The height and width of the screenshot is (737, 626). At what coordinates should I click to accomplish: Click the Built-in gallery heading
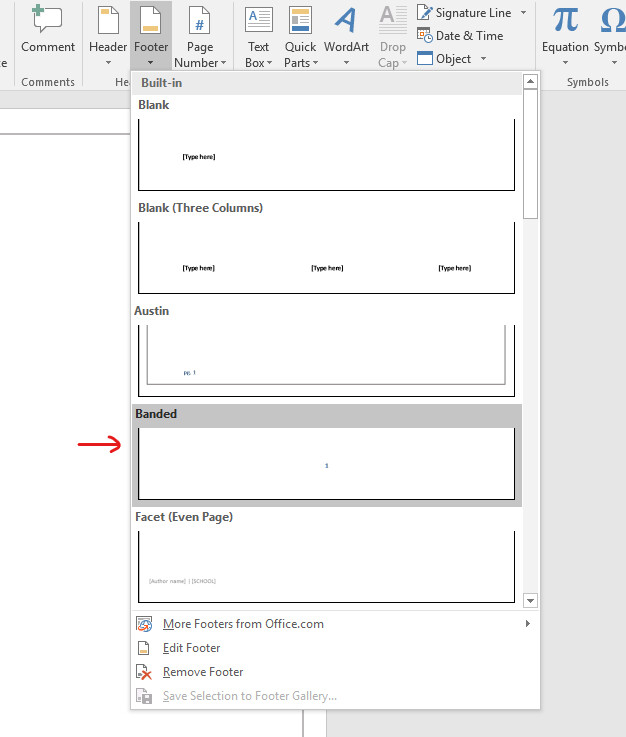pyautogui.click(x=162, y=83)
